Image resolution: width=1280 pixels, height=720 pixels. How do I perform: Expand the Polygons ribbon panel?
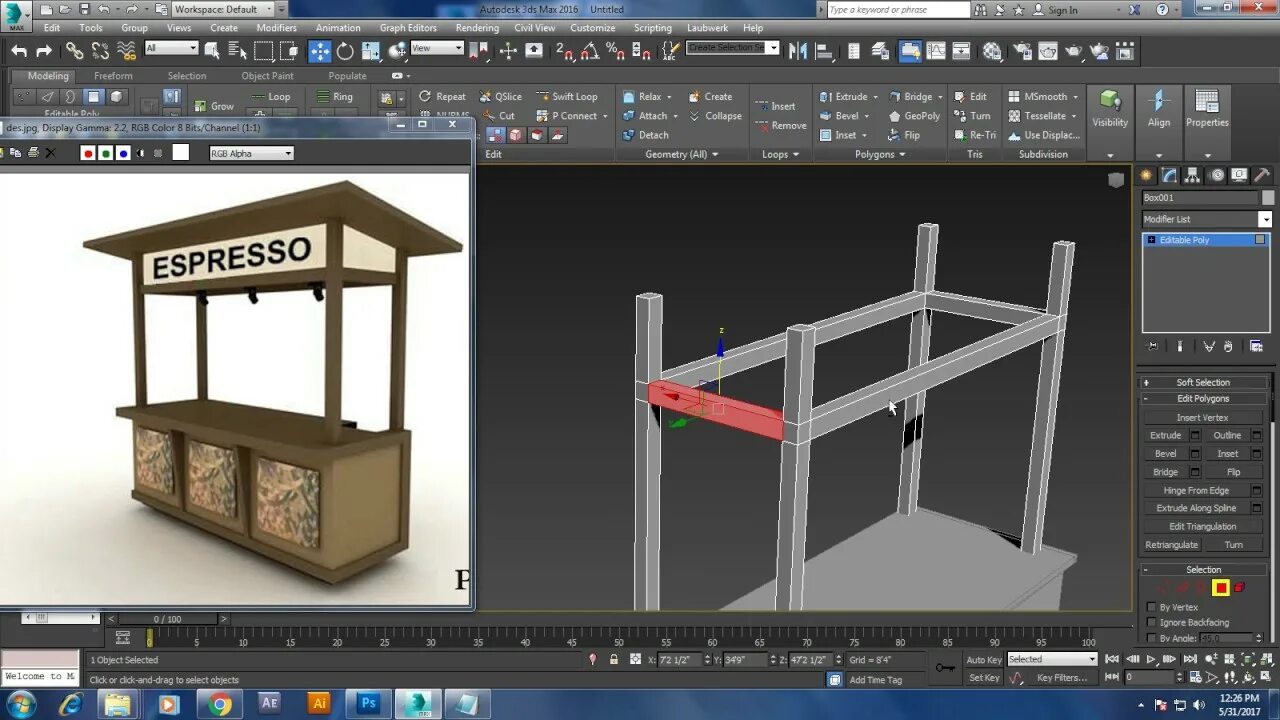[880, 154]
